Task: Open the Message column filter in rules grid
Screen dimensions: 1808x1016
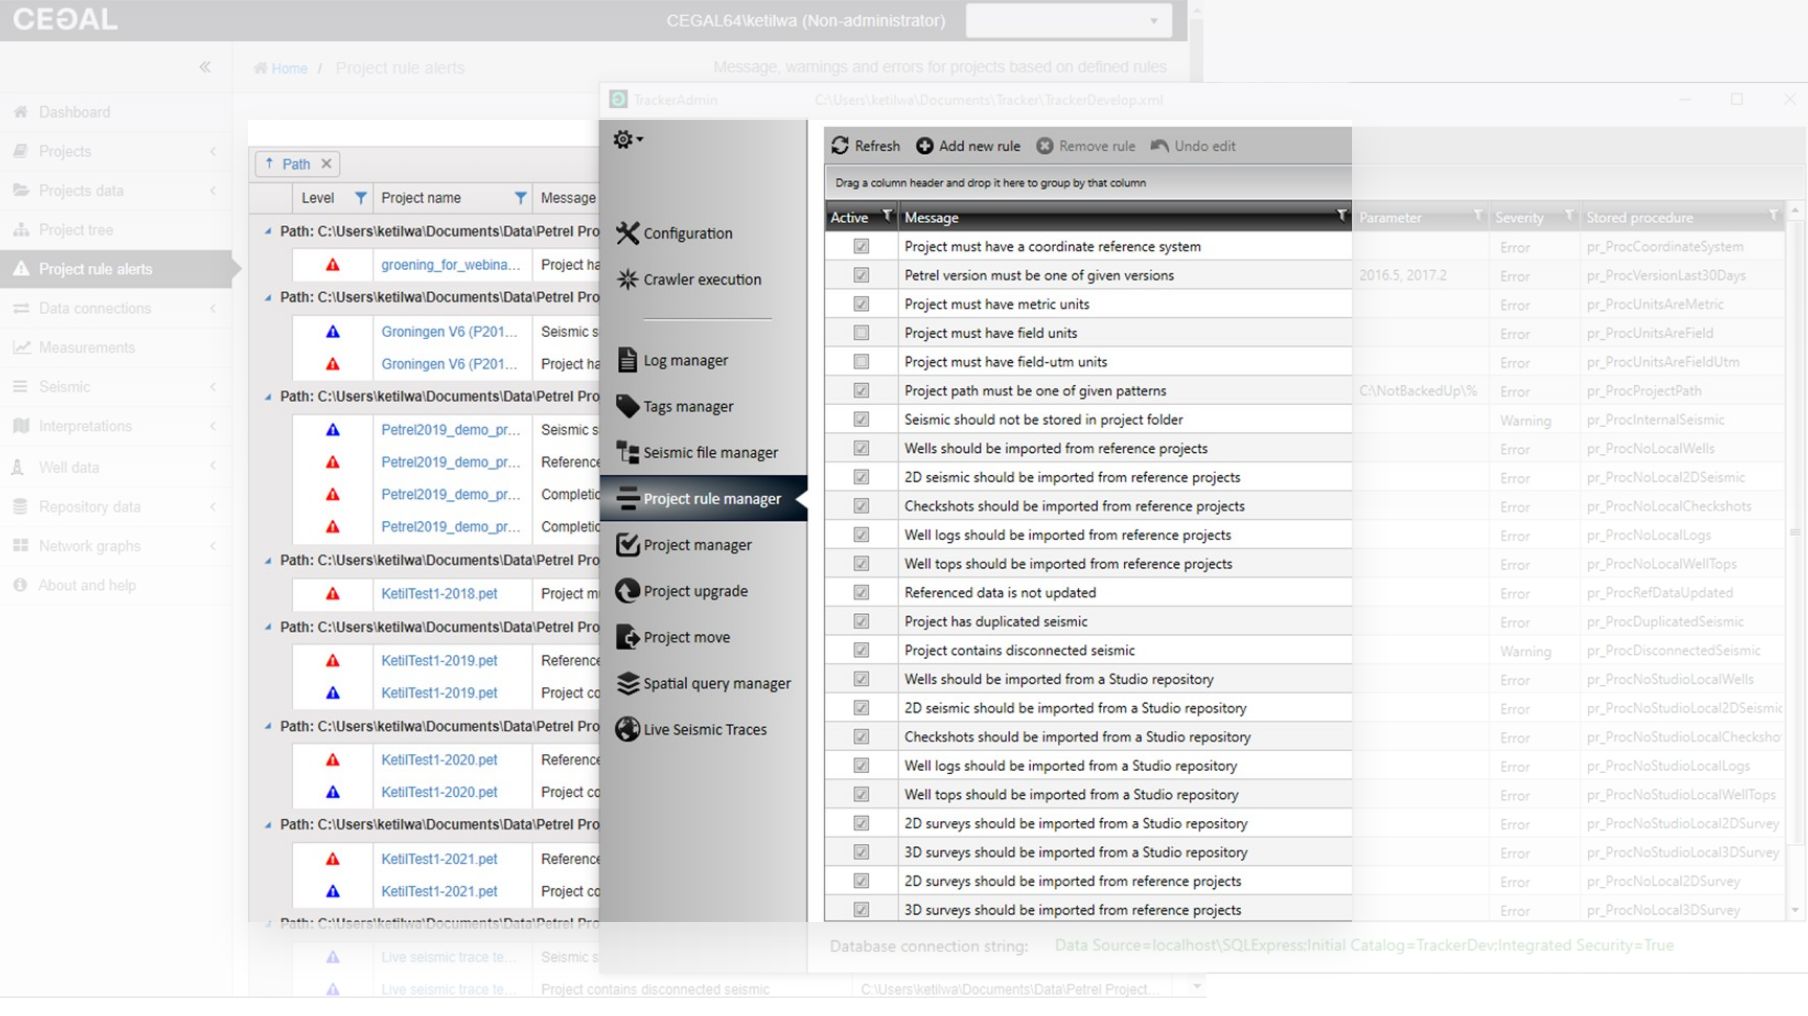Action: [1341, 216]
